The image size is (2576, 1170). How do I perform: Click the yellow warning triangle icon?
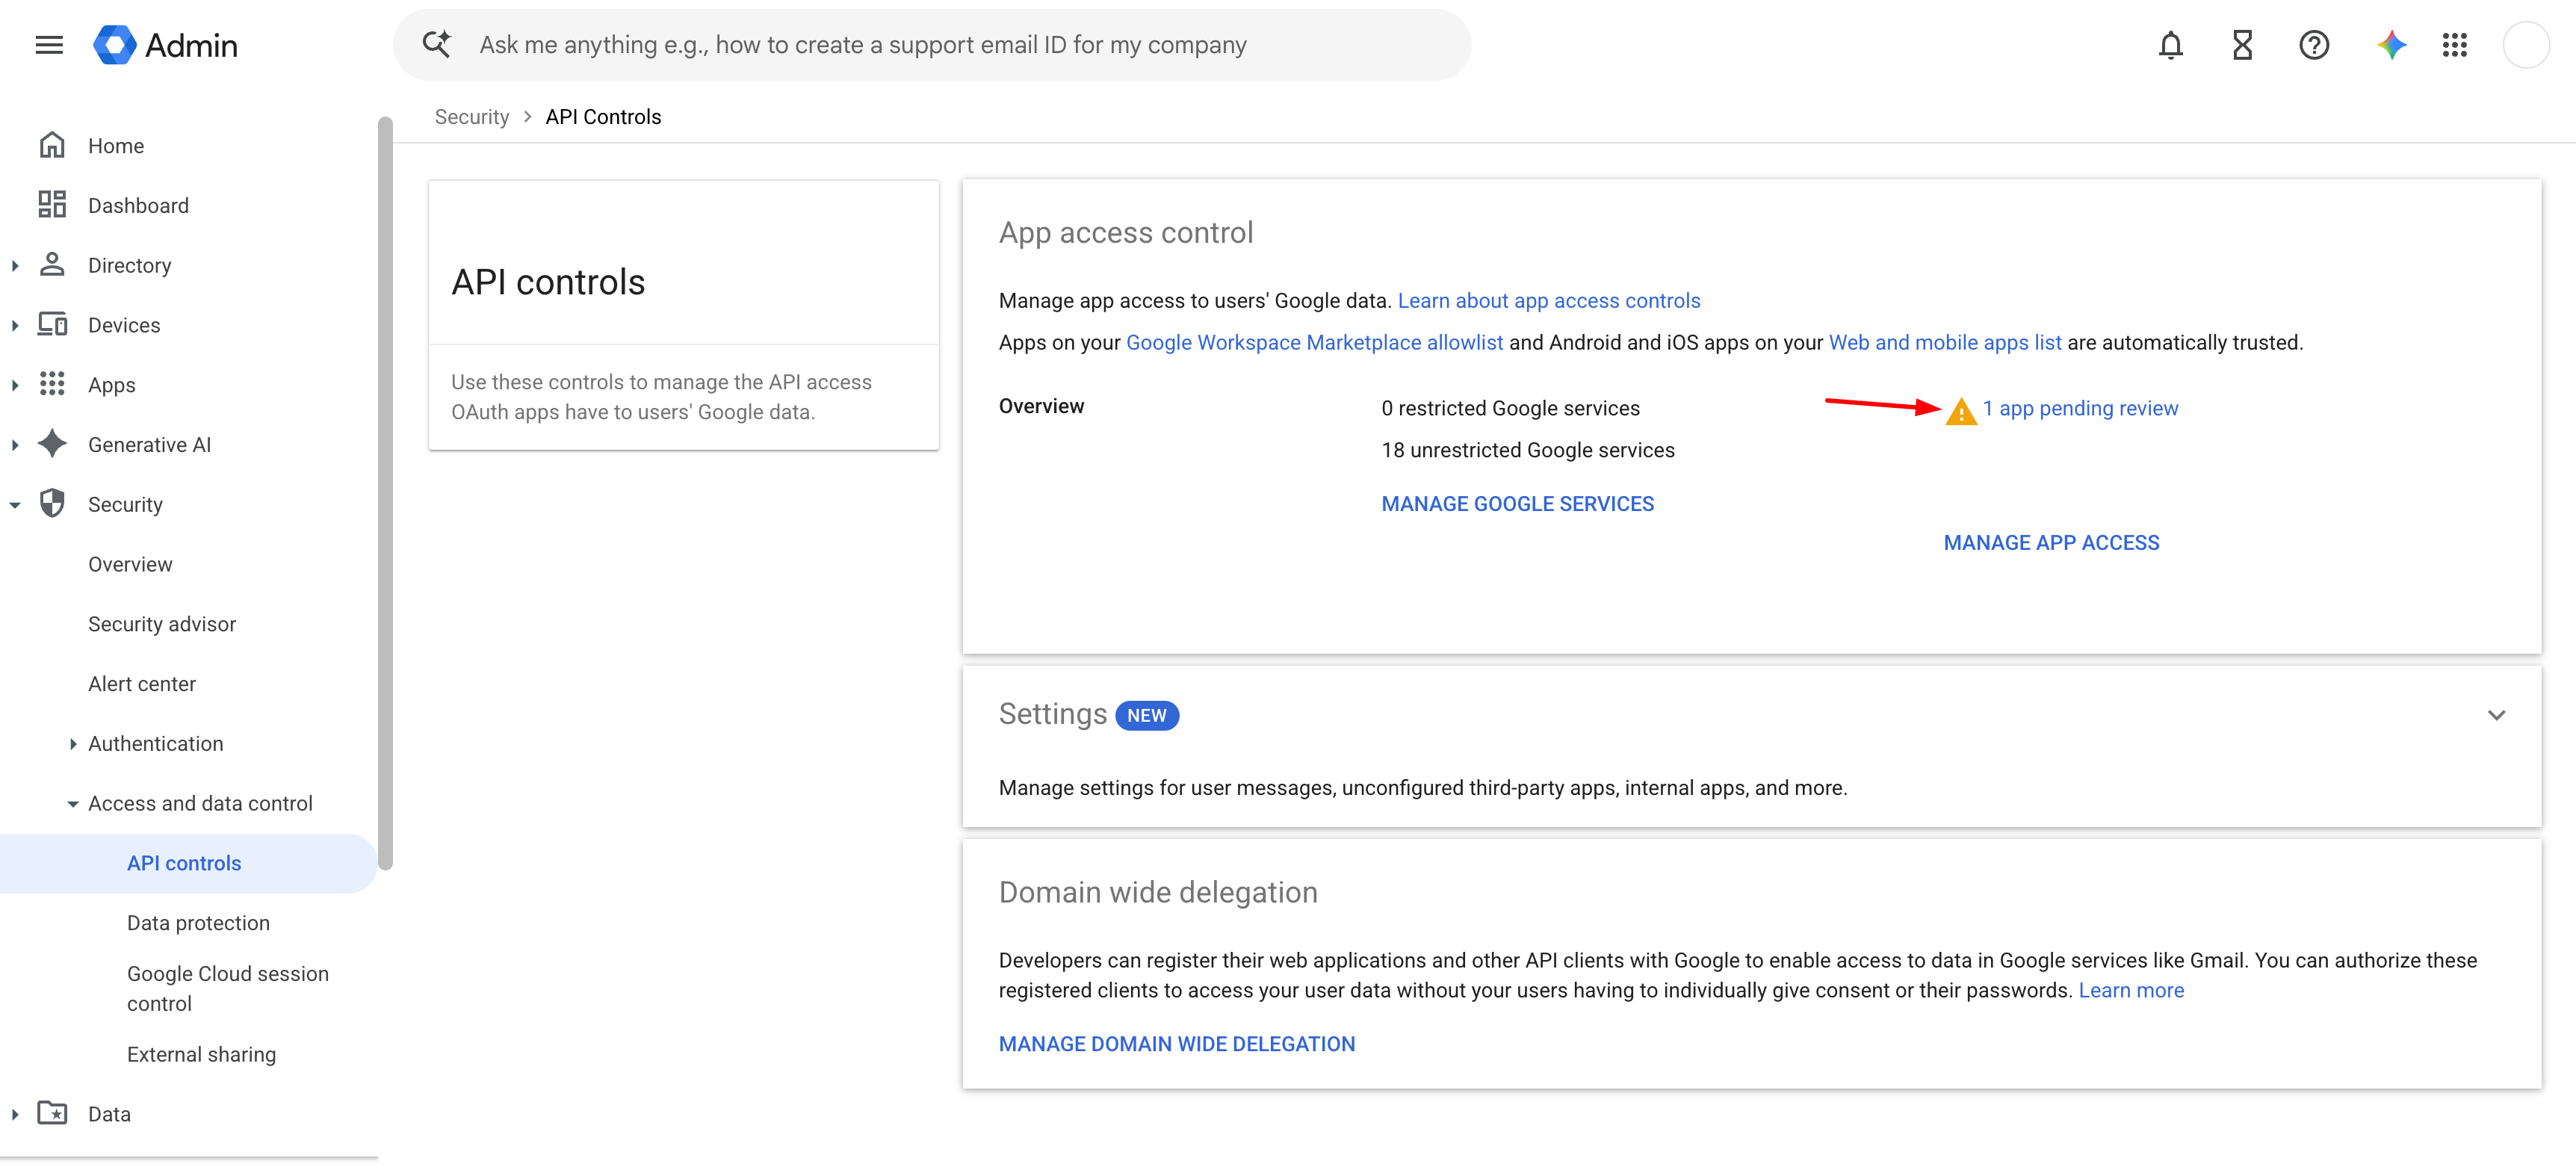pos(1961,411)
